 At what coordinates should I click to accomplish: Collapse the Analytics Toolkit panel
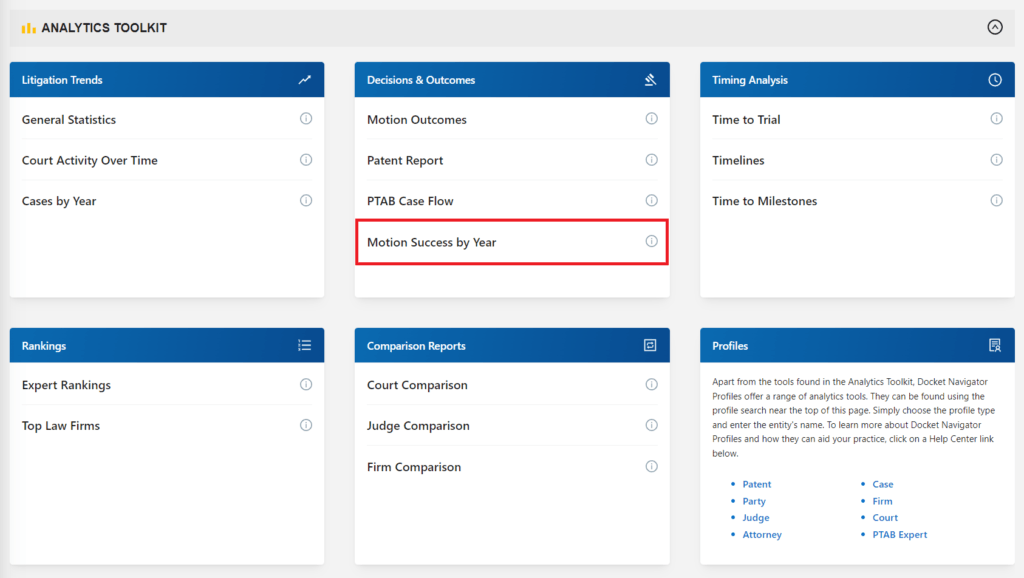[x=995, y=27]
